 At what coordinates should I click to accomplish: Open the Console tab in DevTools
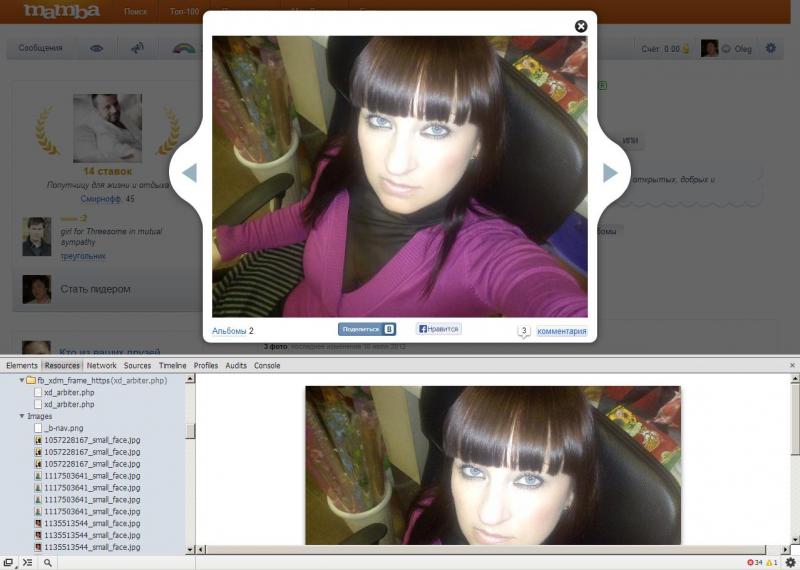(267, 366)
